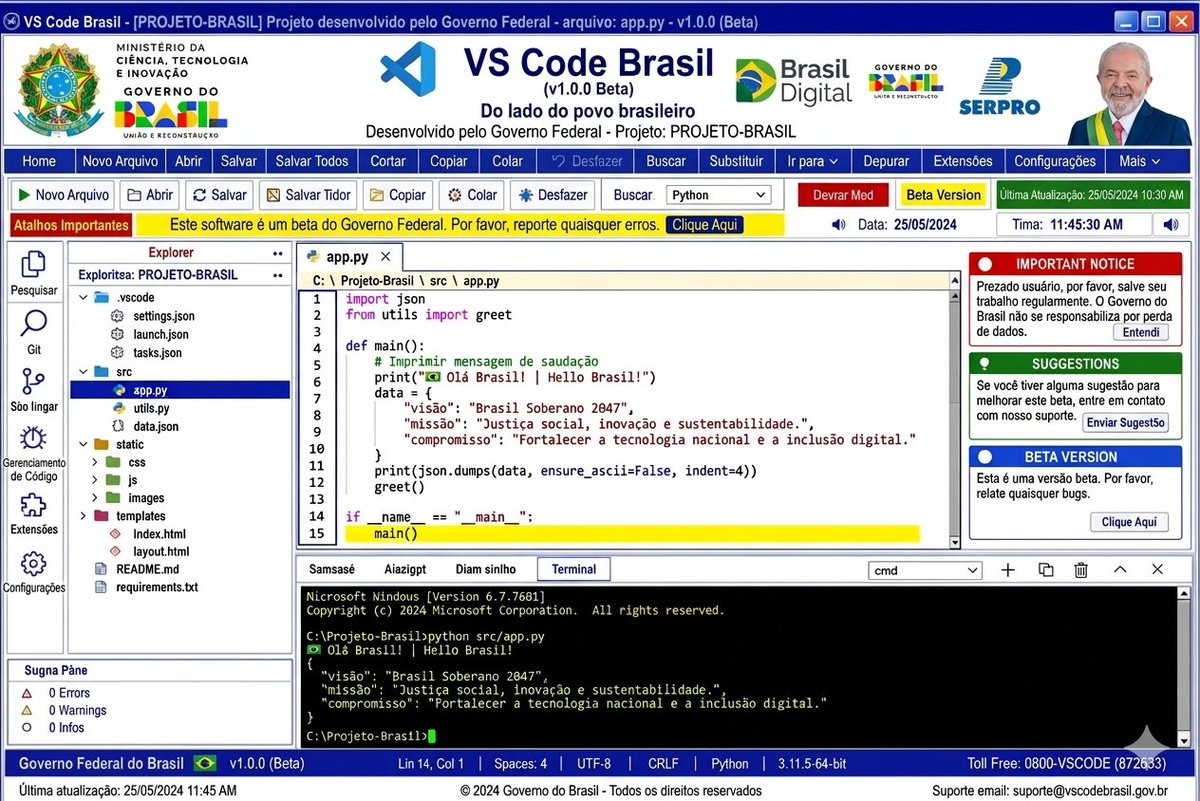Click the Atalhos Importantes button
1200x801 pixels.
click(x=71, y=225)
